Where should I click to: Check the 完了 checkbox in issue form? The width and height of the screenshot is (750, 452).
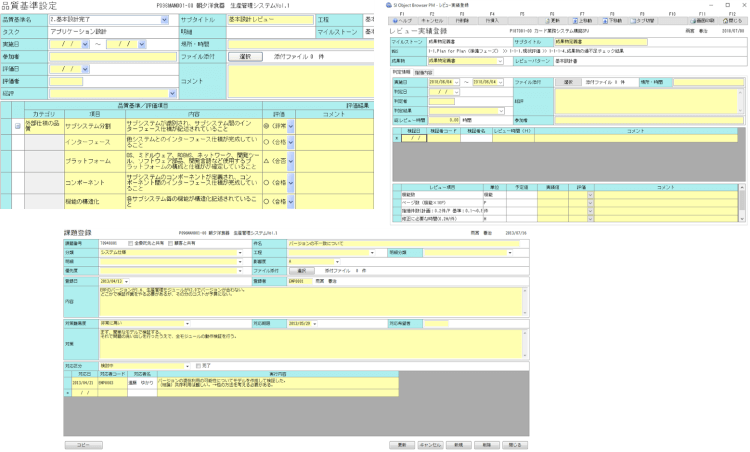click(199, 366)
